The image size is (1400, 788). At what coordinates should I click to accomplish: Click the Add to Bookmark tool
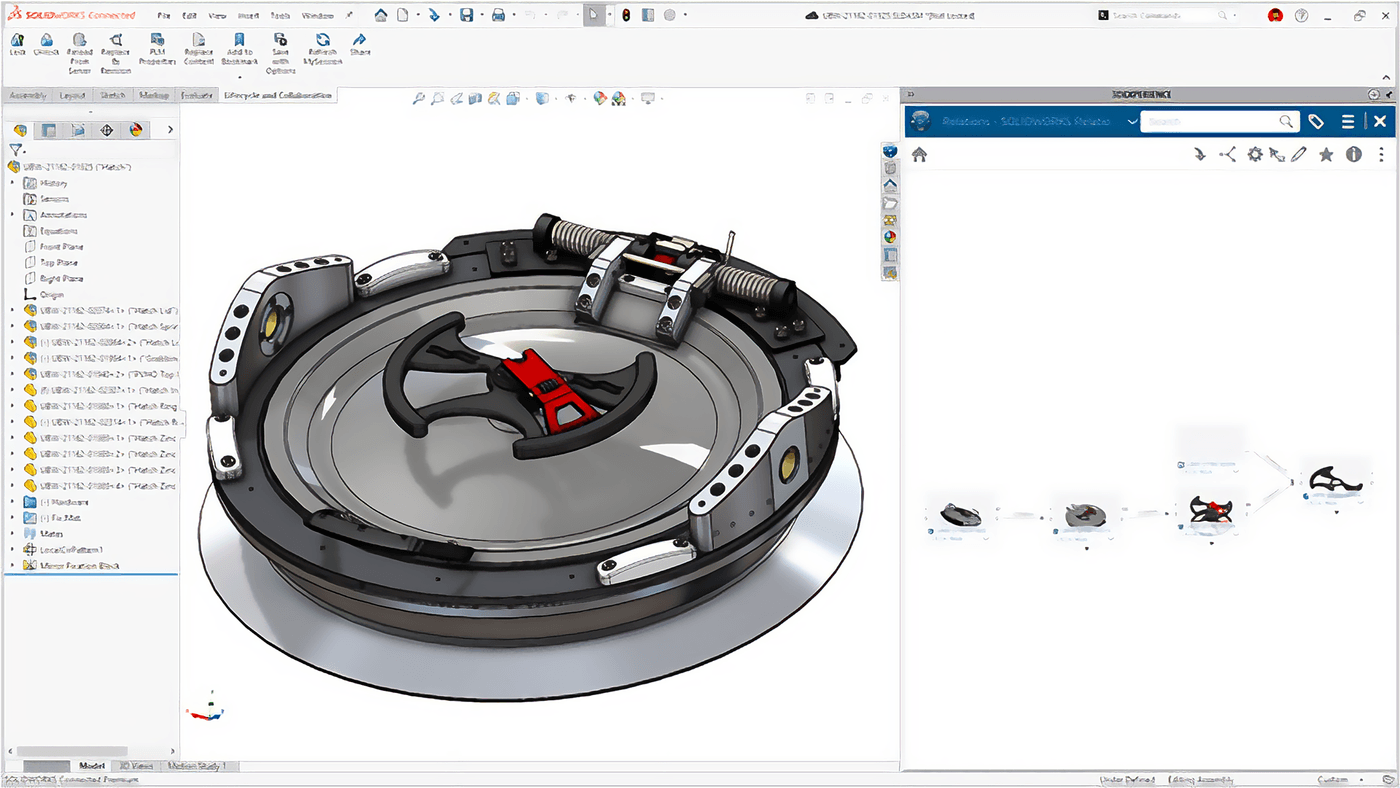238,44
